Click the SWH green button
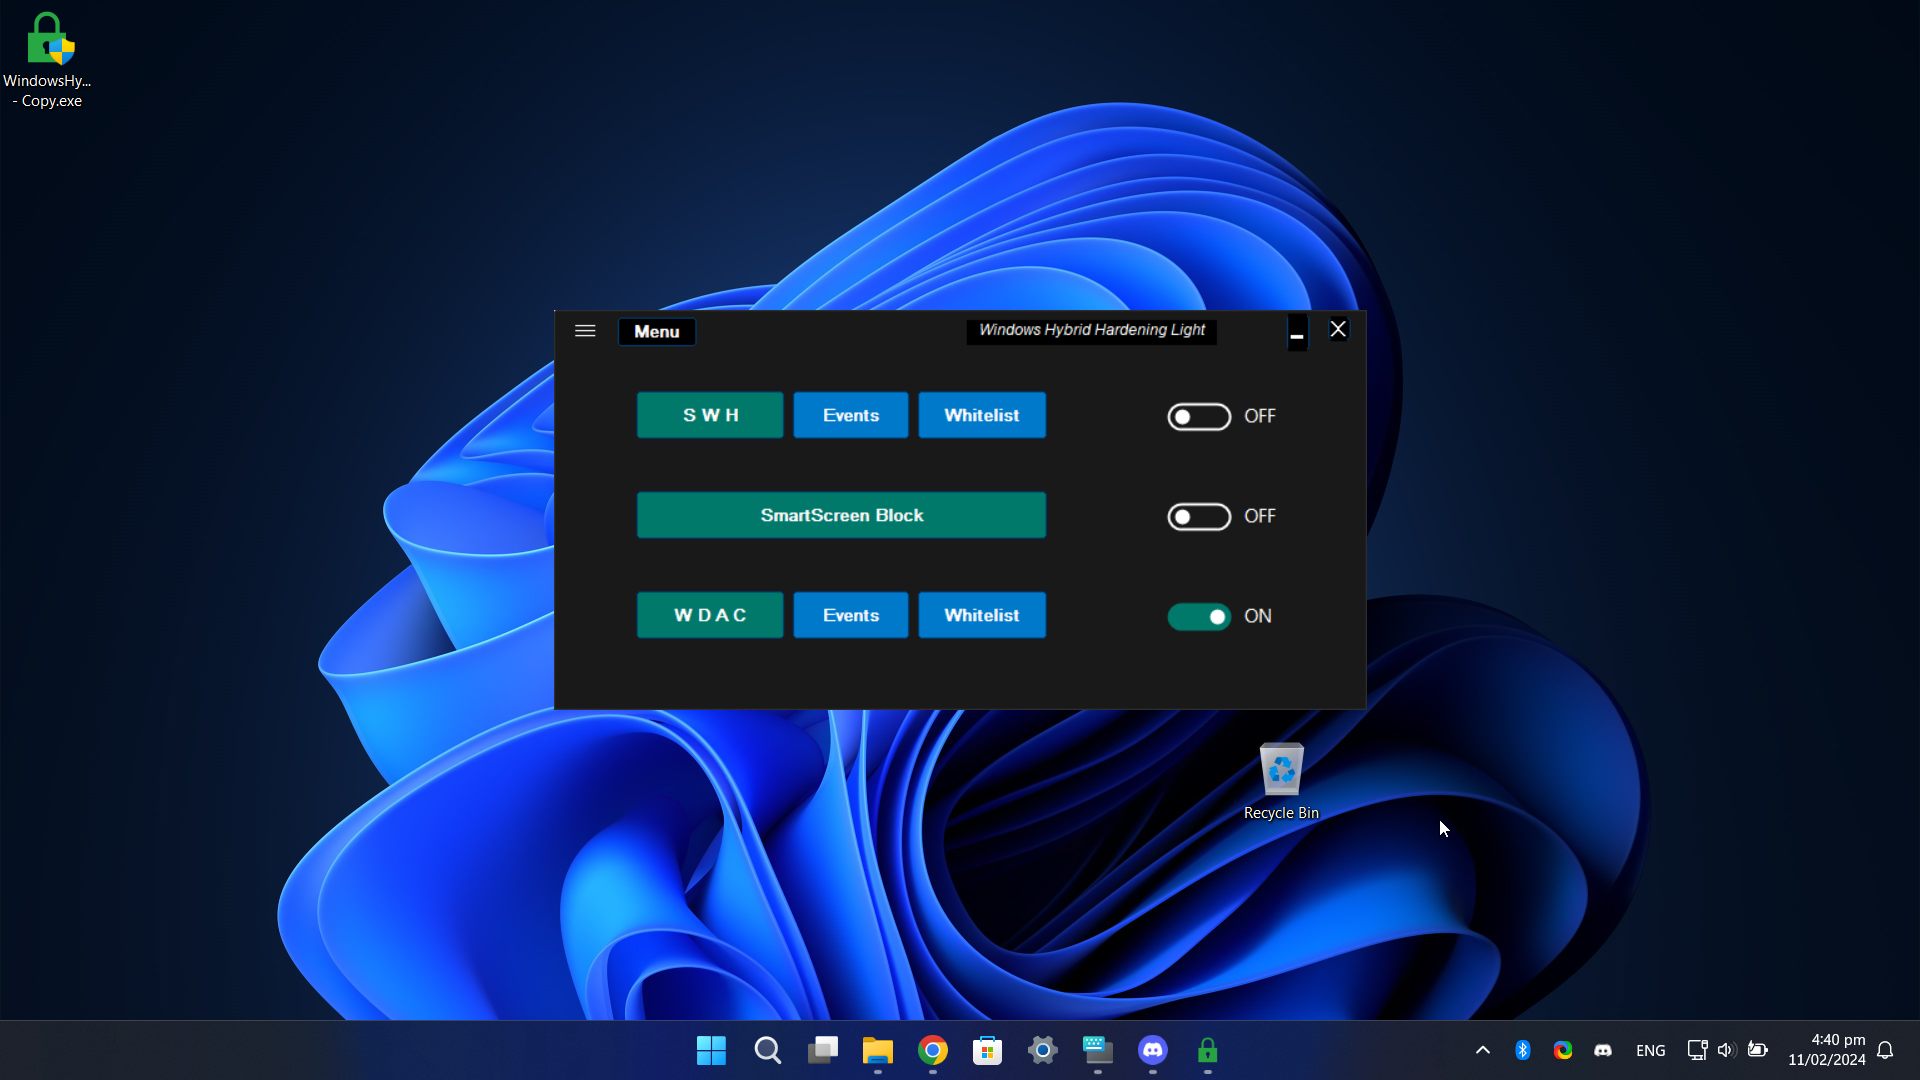The image size is (1920, 1080). pos(710,415)
